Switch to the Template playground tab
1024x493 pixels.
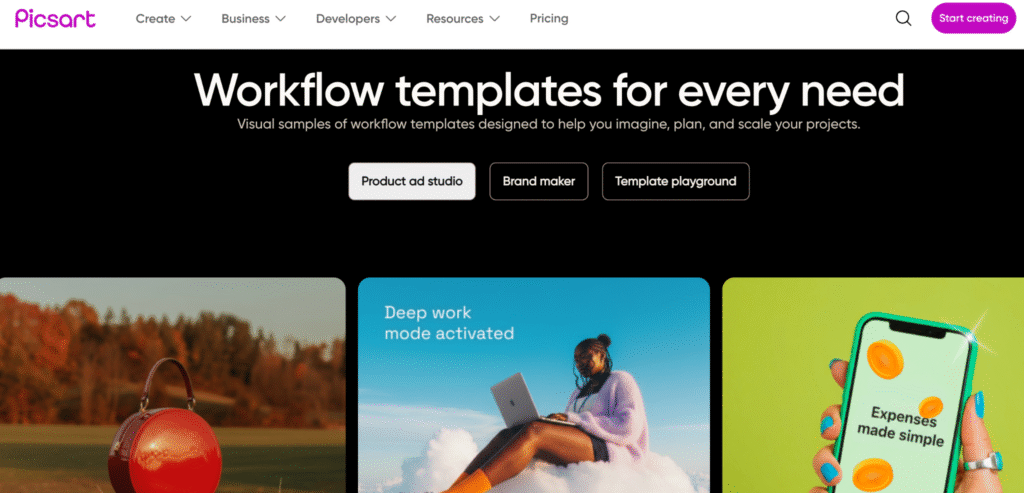[675, 181]
